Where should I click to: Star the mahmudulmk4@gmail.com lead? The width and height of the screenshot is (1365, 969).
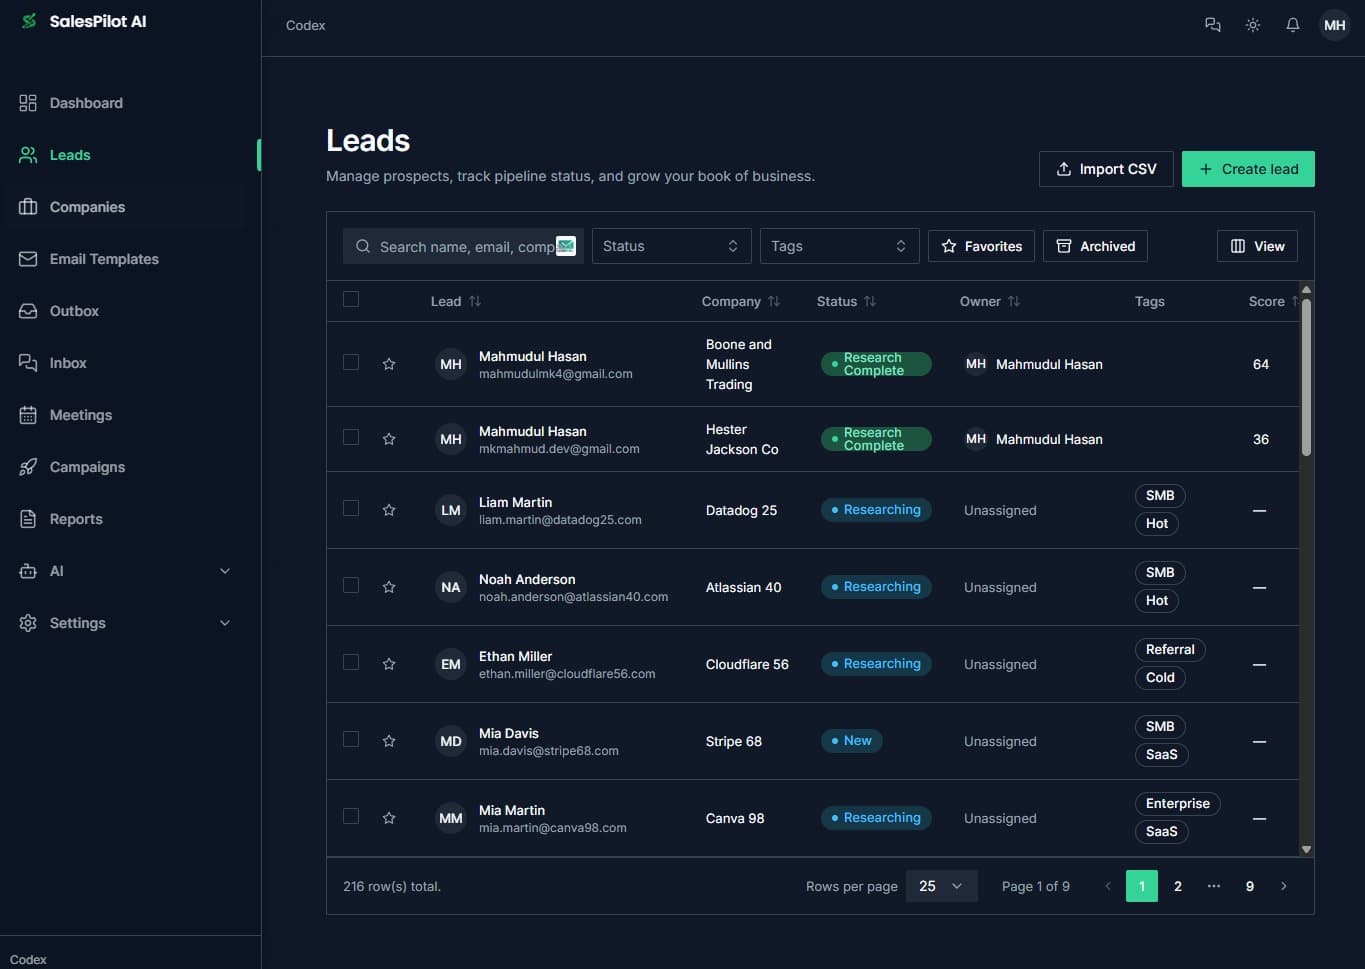click(389, 364)
